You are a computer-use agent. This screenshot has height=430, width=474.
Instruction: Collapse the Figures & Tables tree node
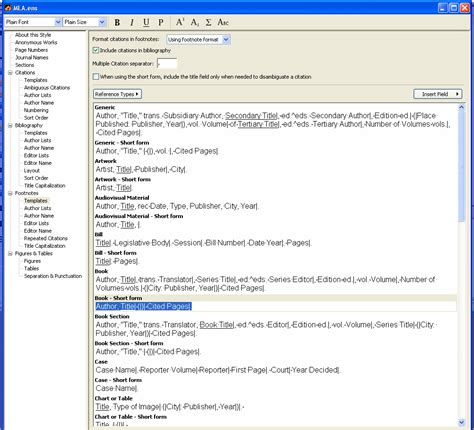click(10, 253)
